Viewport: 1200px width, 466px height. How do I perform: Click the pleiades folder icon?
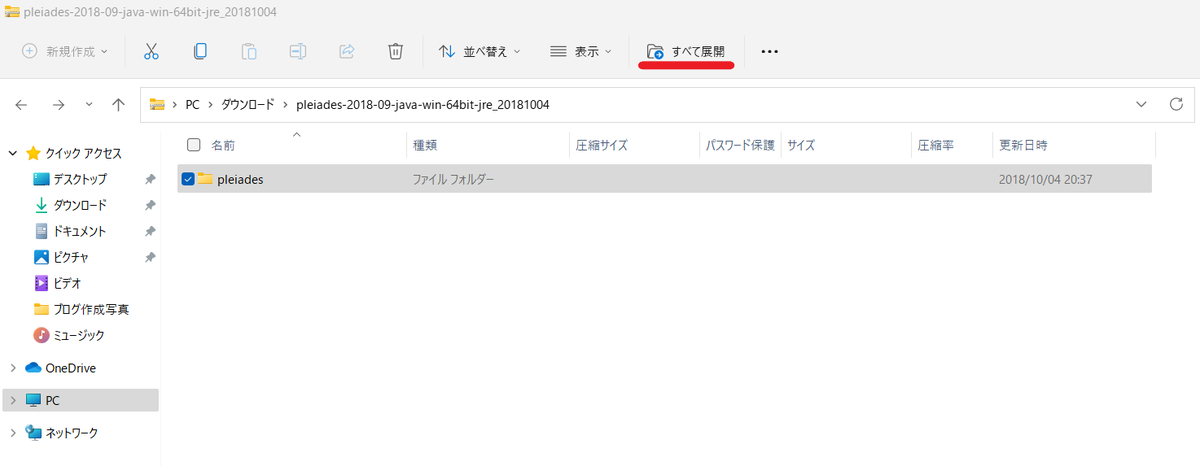point(205,178)
